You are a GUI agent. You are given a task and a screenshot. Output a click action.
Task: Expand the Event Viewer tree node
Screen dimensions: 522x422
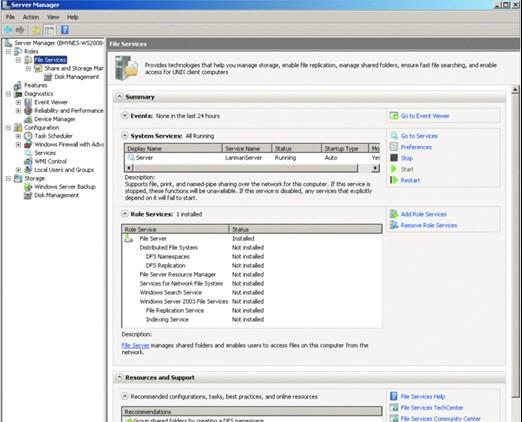tap(18, 102)
